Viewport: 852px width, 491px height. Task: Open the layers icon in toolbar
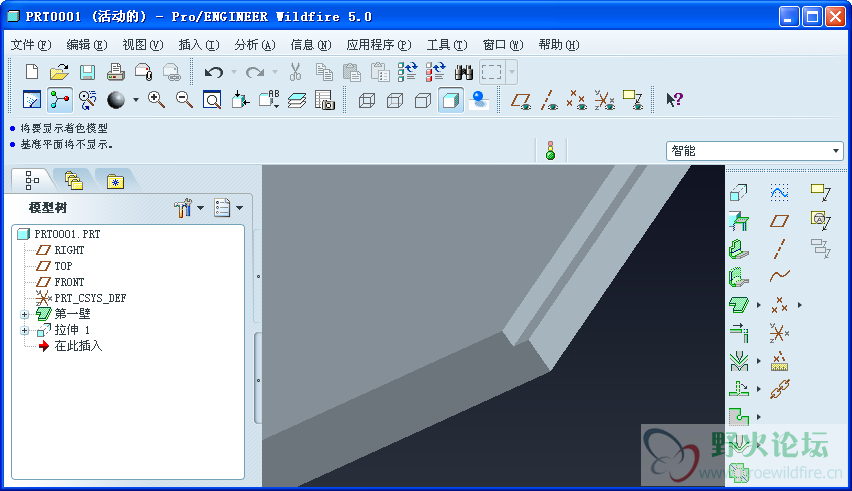tap(297, 100)
